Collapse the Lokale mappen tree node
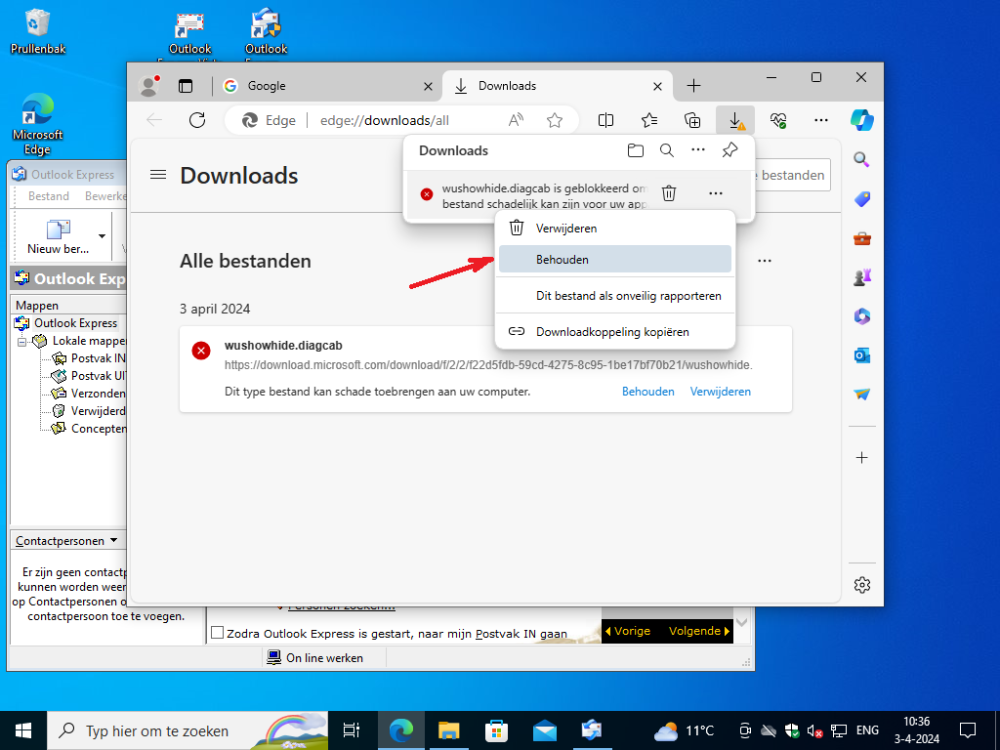 (22, 341)
